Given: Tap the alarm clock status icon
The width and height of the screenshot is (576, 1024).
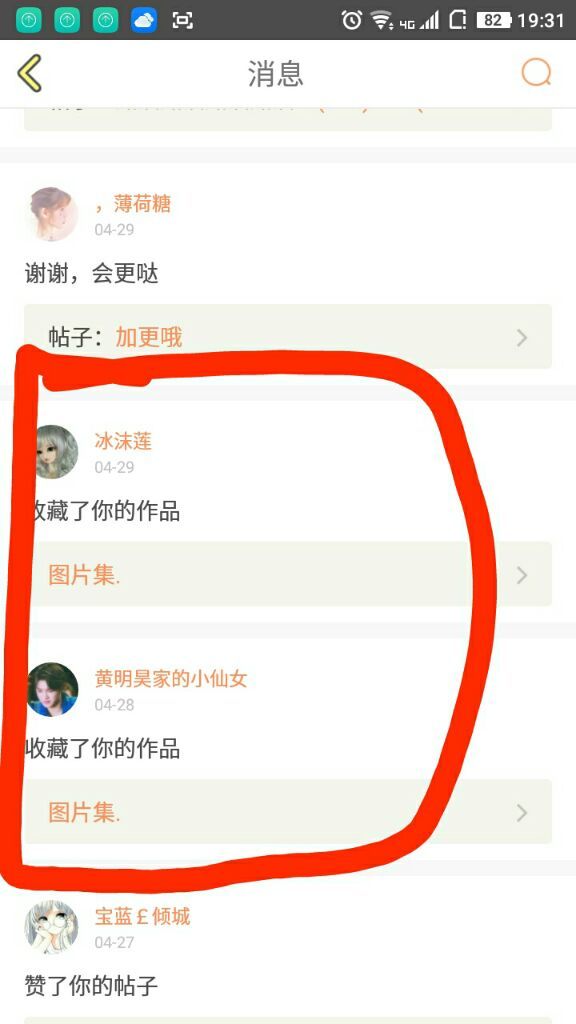Looking at the screenshot, I should tap(351, 20).
